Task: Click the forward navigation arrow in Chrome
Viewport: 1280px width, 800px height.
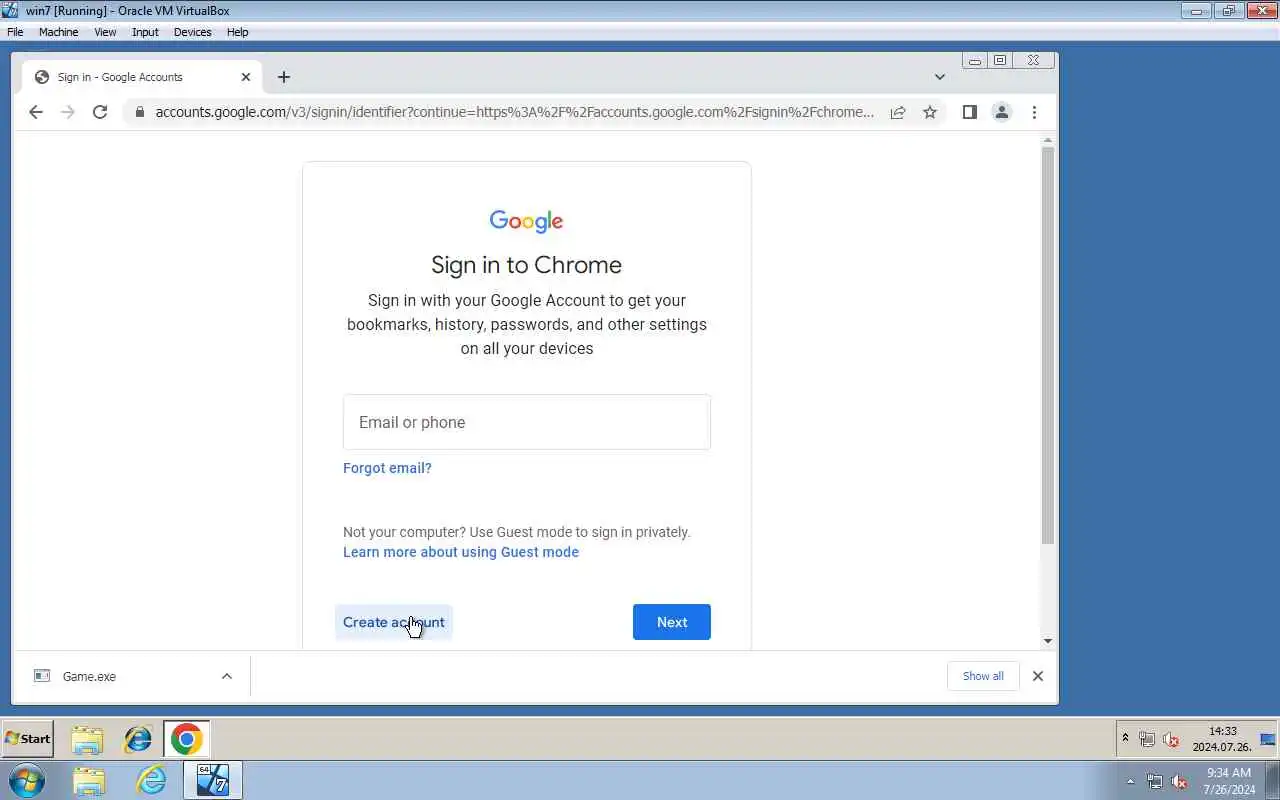Action: tap(68, 112)
